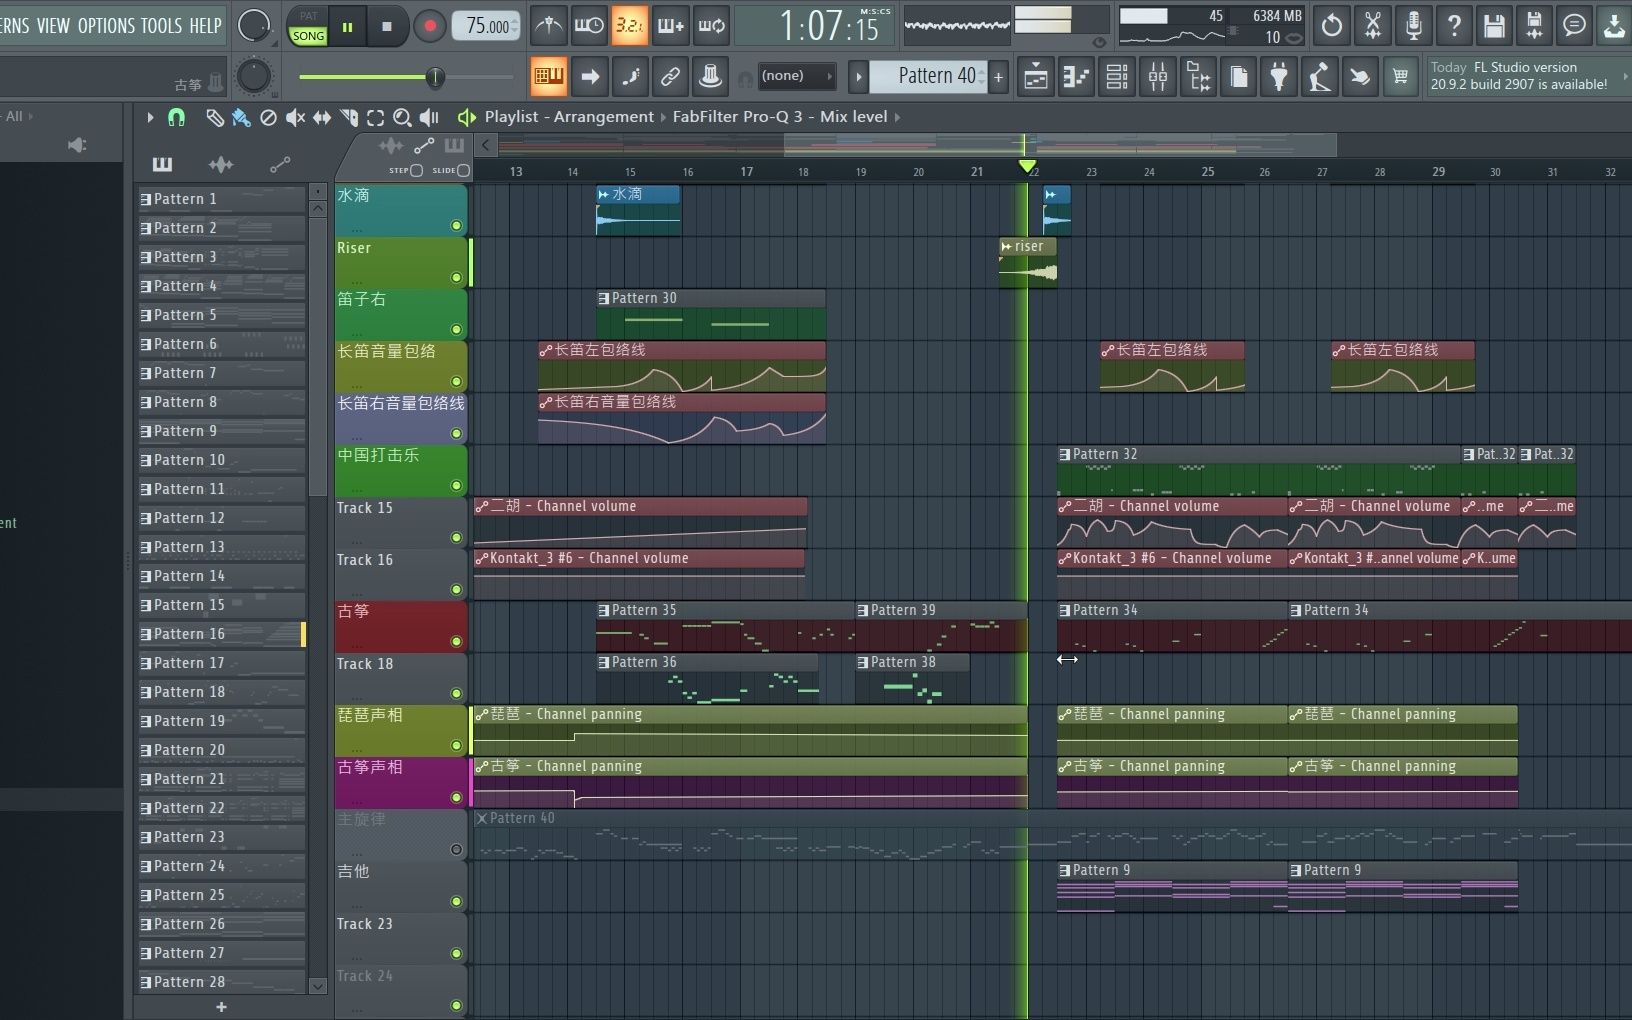Select the playlist slip tool
This screenshot has width=1632, height=1020.
pyautogui.click(x=322, y=117)
